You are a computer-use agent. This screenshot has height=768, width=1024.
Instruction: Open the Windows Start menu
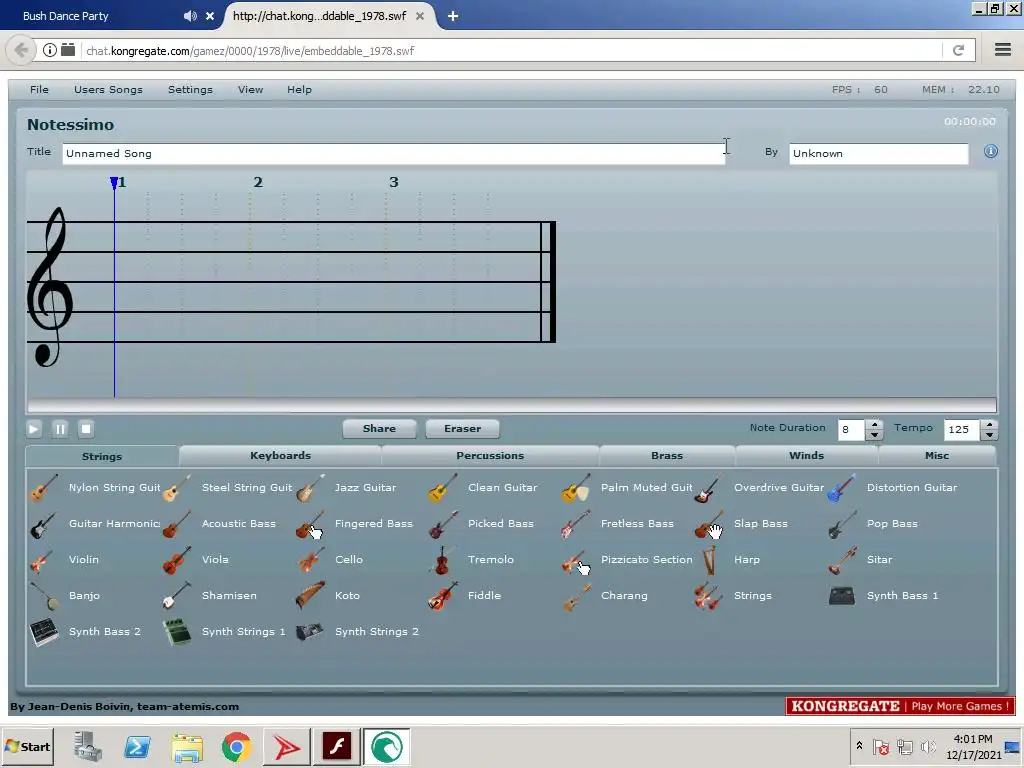pyautogui.click(x=27, y=747)
